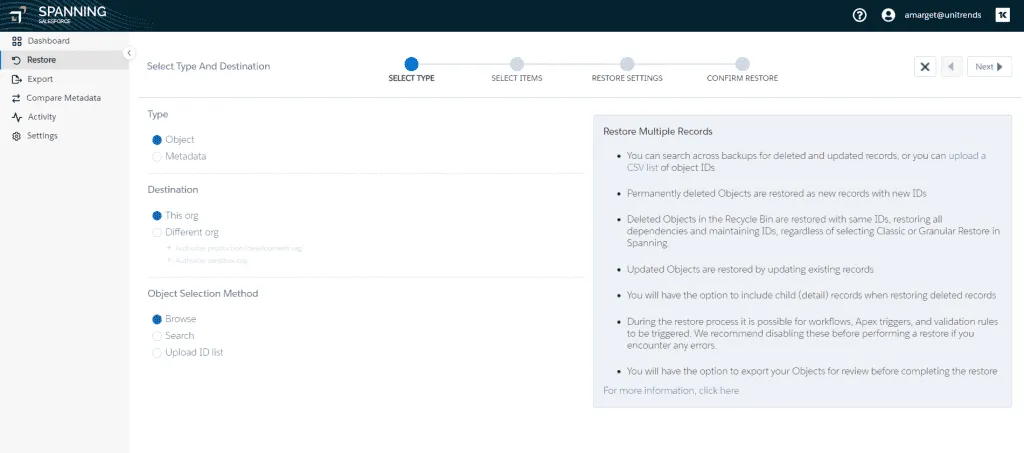Screen dimensions: 1024x453
Task: Open the help question mark icon
Action: click(859, 15)
